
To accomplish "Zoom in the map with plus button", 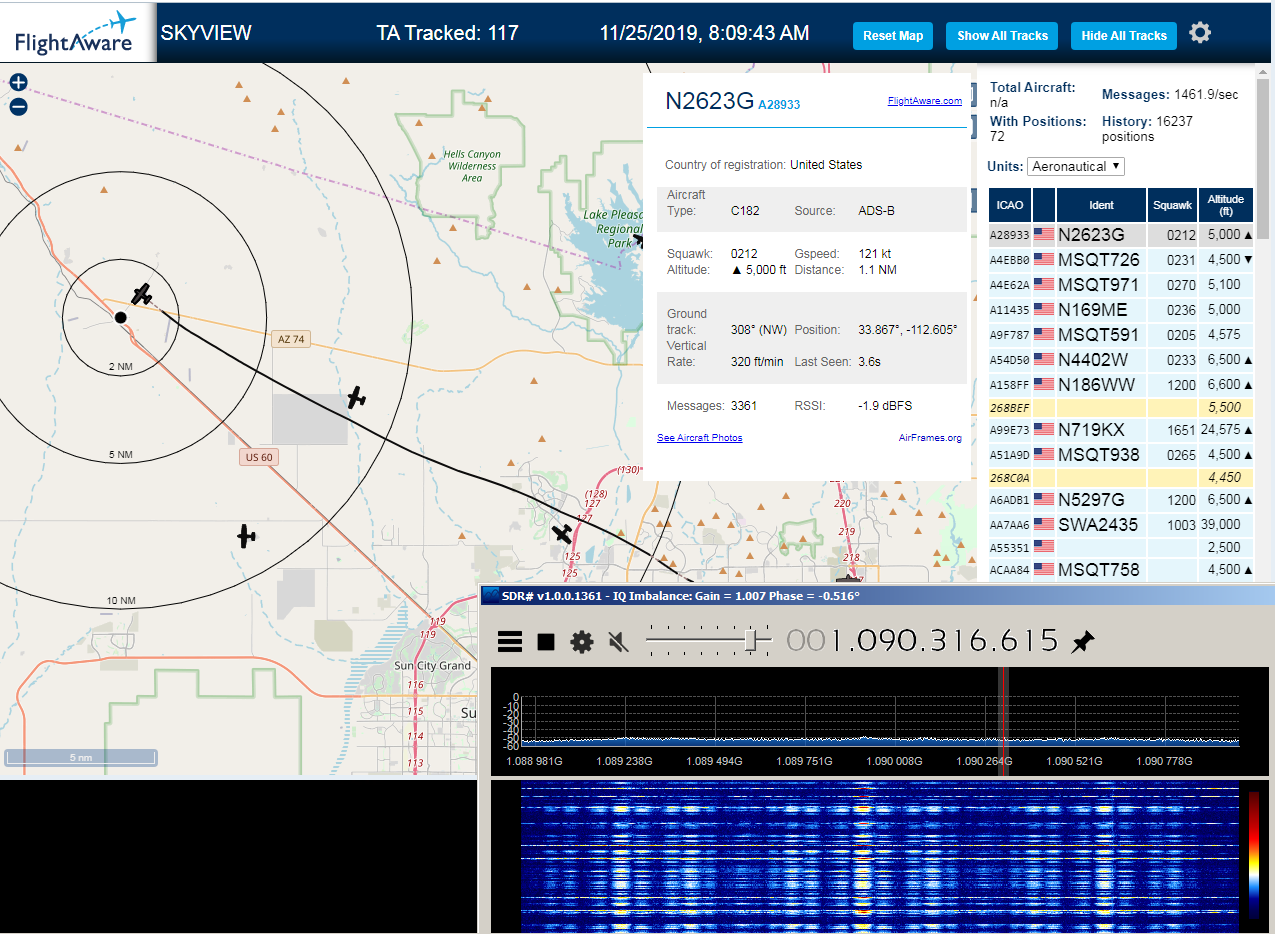I will click(x=18, y=83).
